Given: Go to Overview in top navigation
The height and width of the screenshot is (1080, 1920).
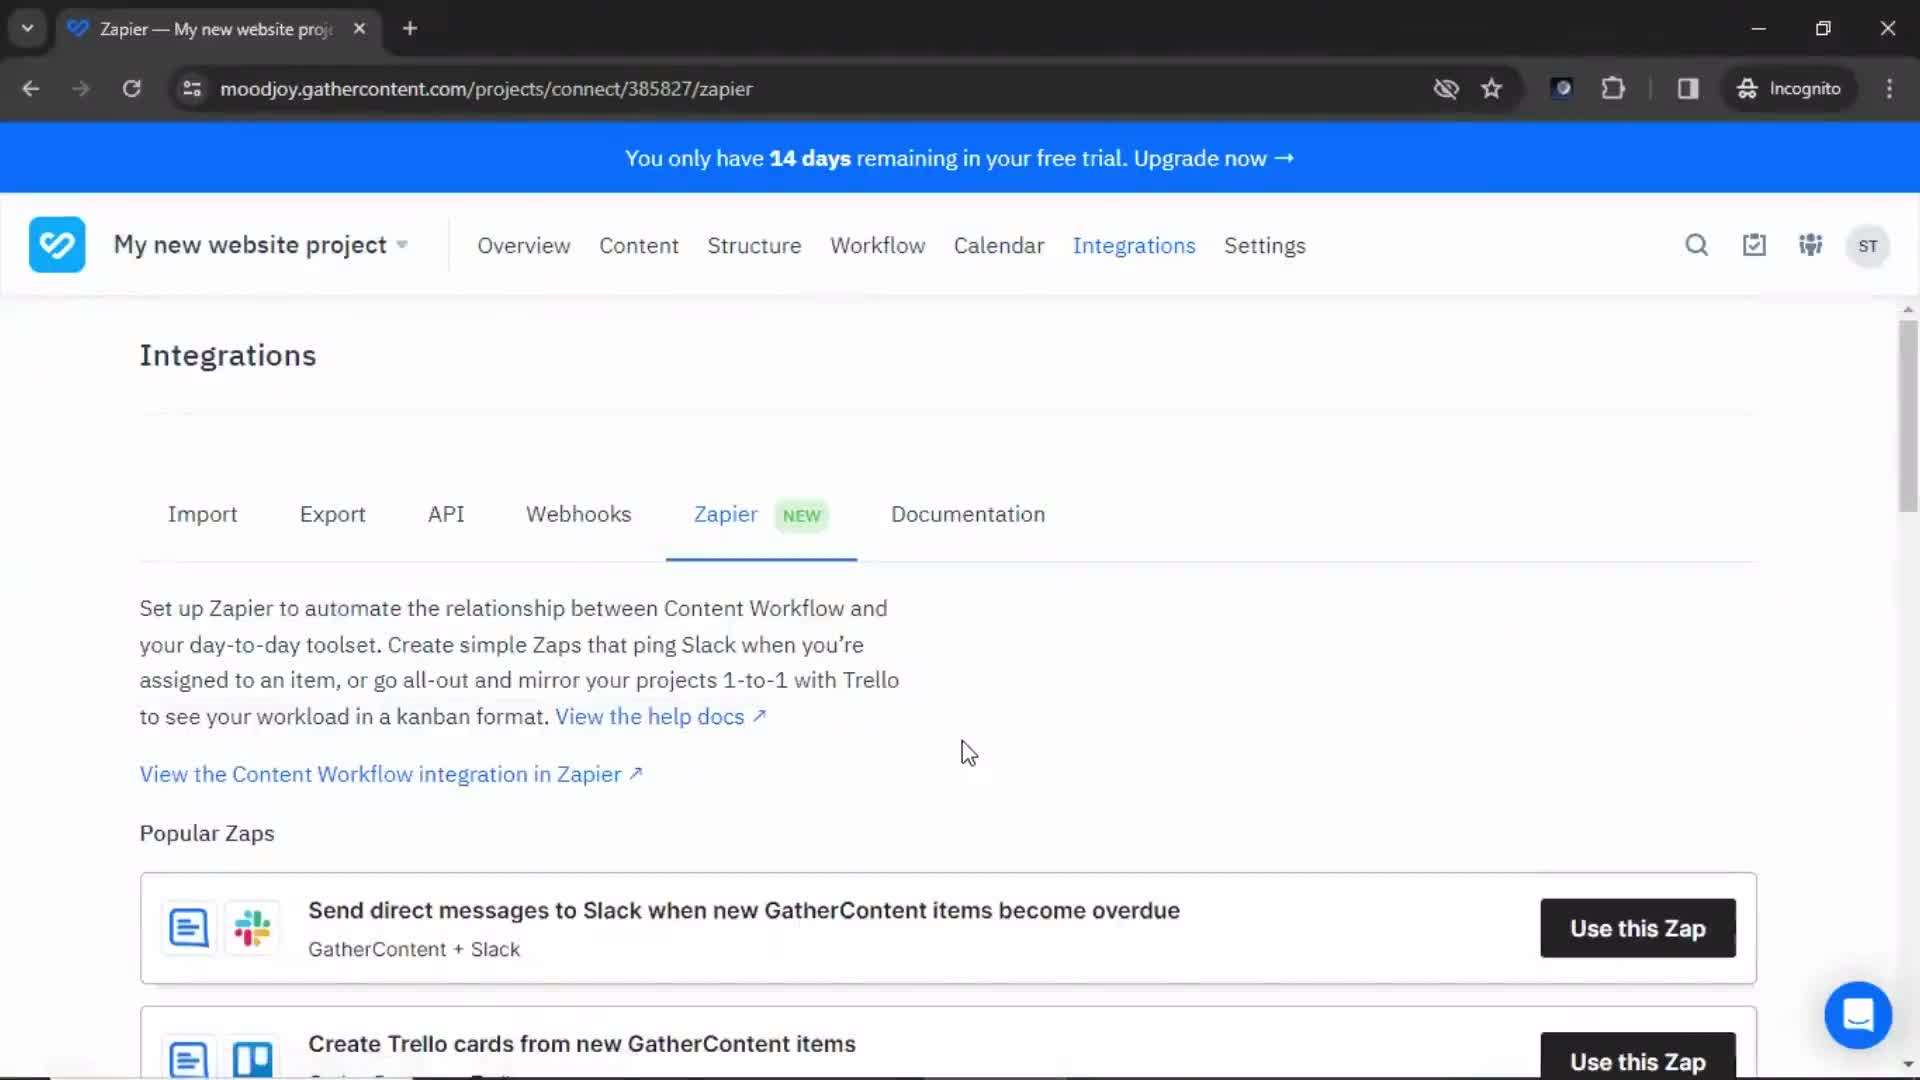Looking at the screenshot, I should [523, 246].
